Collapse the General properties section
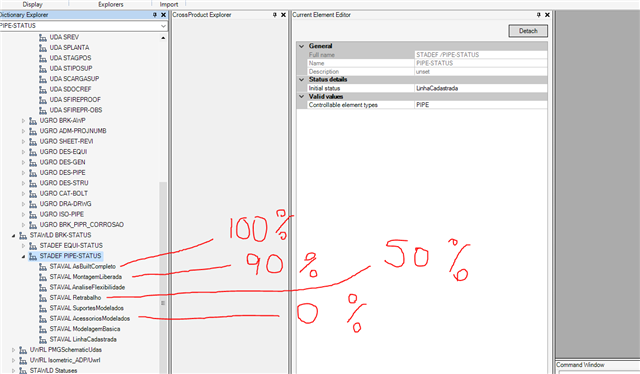This screenshot has width=640, height=374. [302, 46]
